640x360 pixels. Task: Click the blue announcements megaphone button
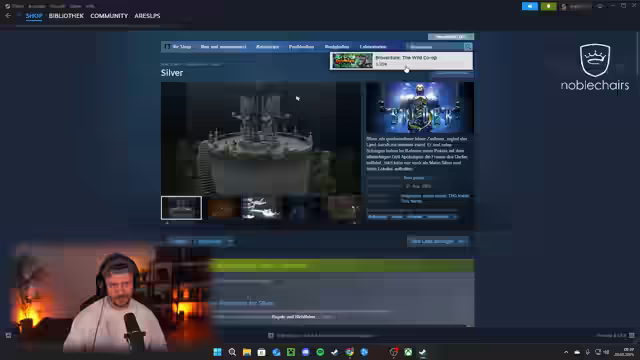[530, 6]
